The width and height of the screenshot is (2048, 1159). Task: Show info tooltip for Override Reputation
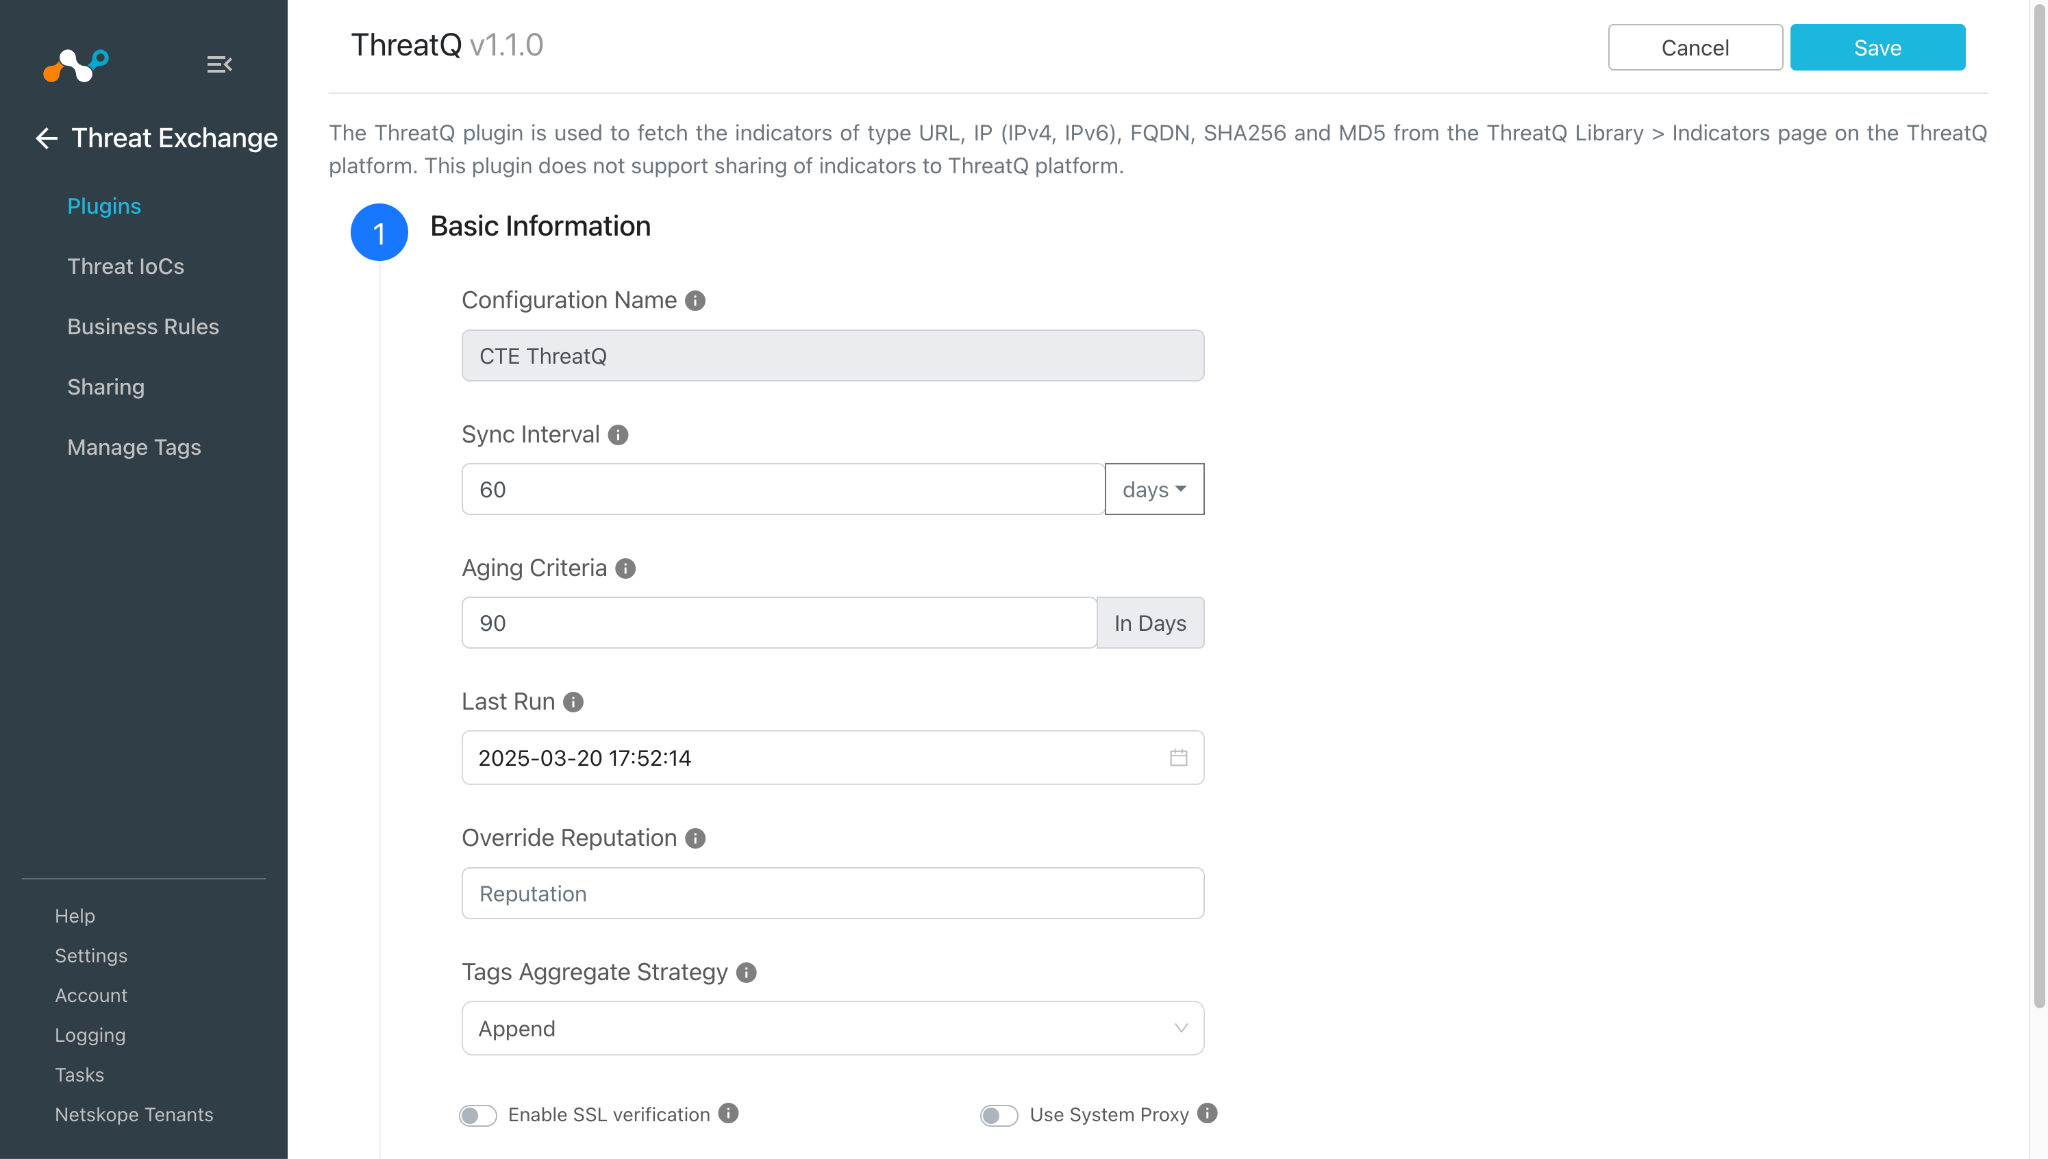click(x=695, y=838)
